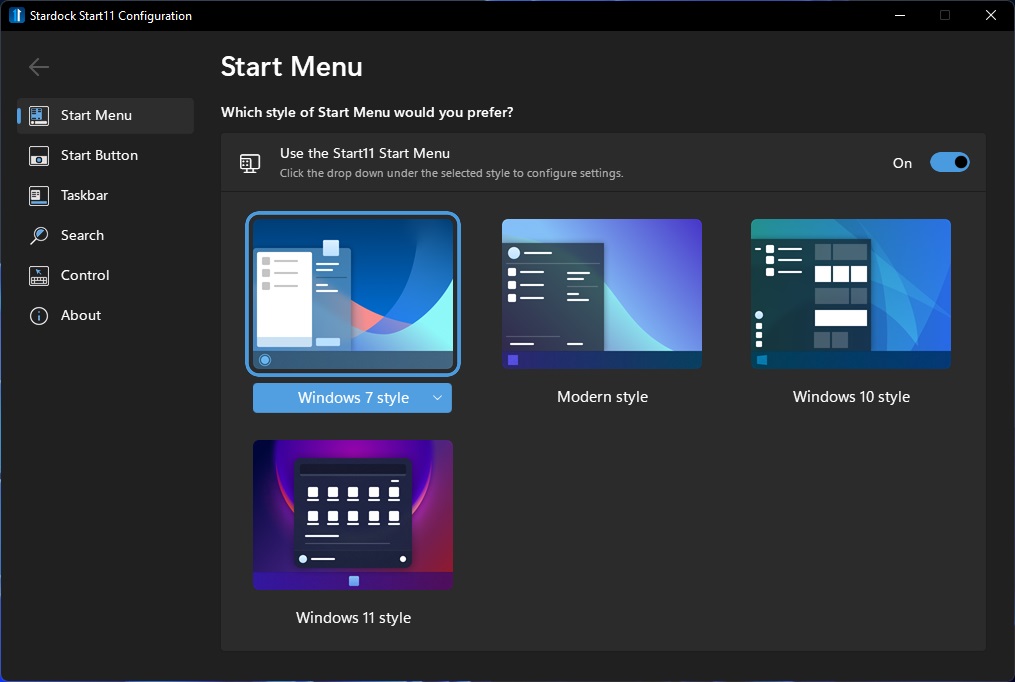Image resolution: width=1015 pixels, height=682 pixels.
Task: Switch to the Taskbar section
Action: [106, 195]
